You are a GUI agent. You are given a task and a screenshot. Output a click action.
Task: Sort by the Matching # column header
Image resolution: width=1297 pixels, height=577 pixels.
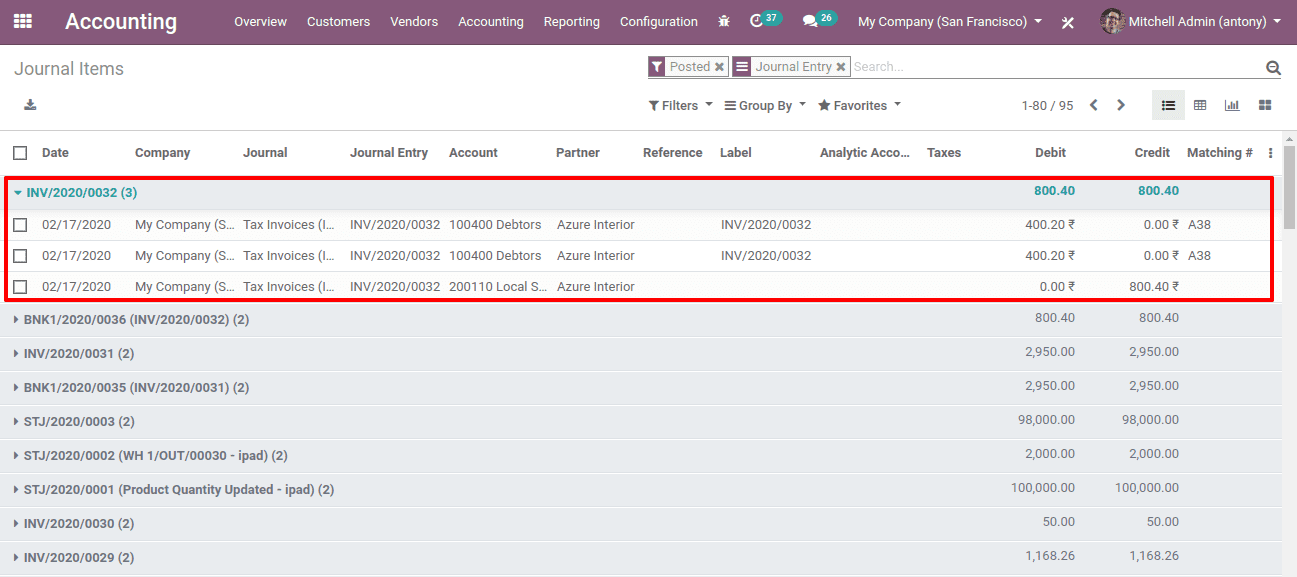(x=1220, y=153)
